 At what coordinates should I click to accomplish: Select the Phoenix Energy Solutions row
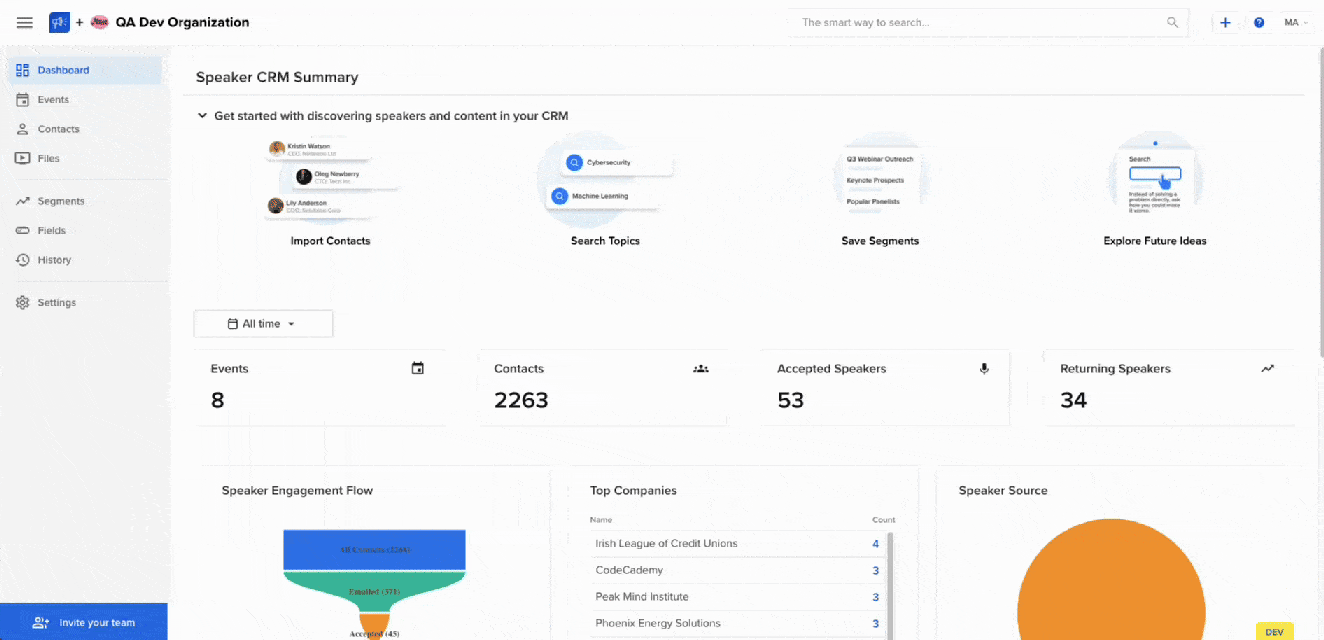[x=736, y=623]
